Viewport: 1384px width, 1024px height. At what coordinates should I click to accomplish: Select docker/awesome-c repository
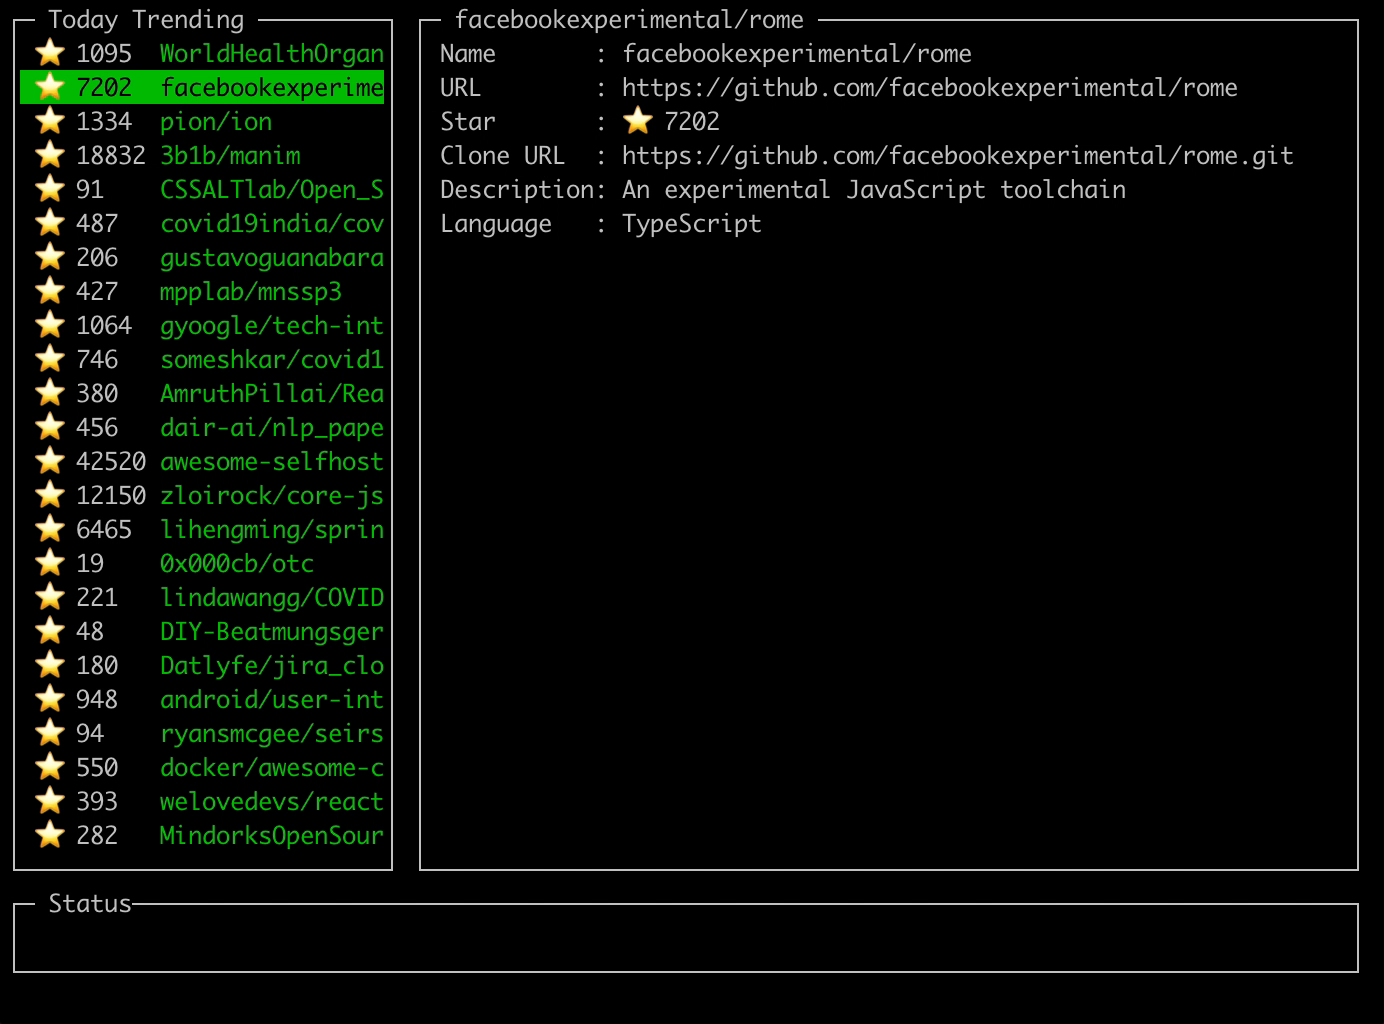coord(202,767)
